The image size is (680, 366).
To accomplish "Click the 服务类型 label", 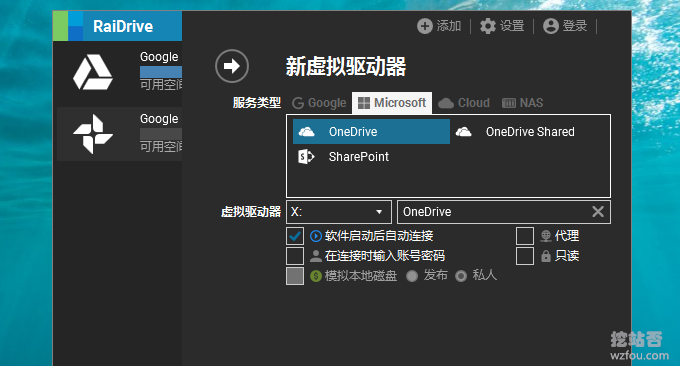I will (257, 103).
